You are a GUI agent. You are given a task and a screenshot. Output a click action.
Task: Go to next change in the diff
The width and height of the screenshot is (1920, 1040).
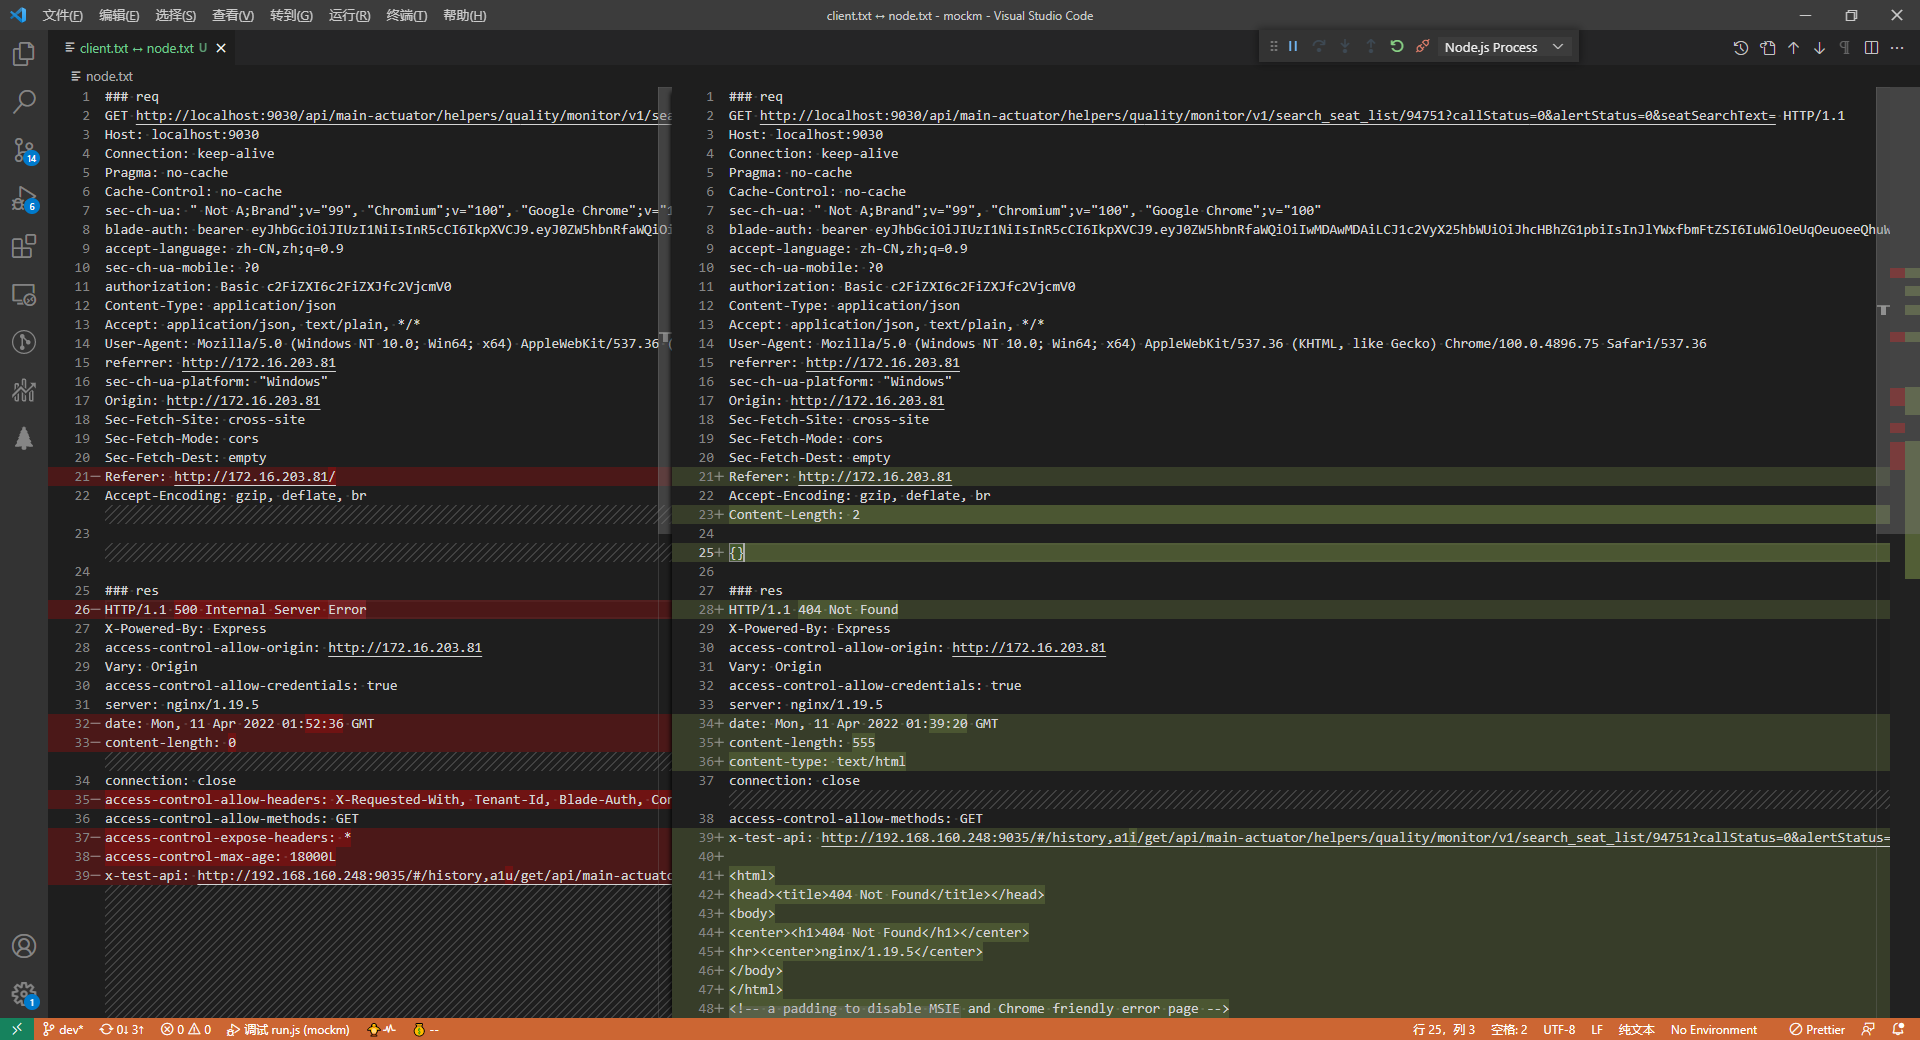point(1818,47)
